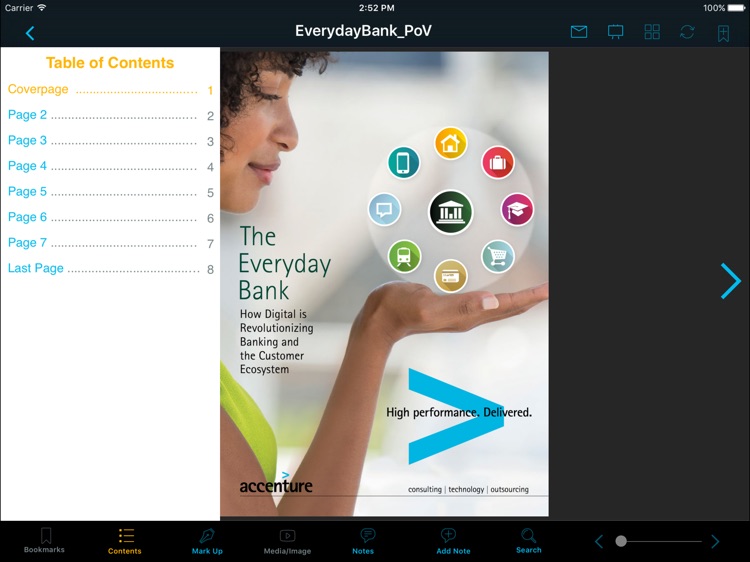The height and width of the screenshot is (562, 750).
Task: Activate the Mark Up tool
Action: 207,541
